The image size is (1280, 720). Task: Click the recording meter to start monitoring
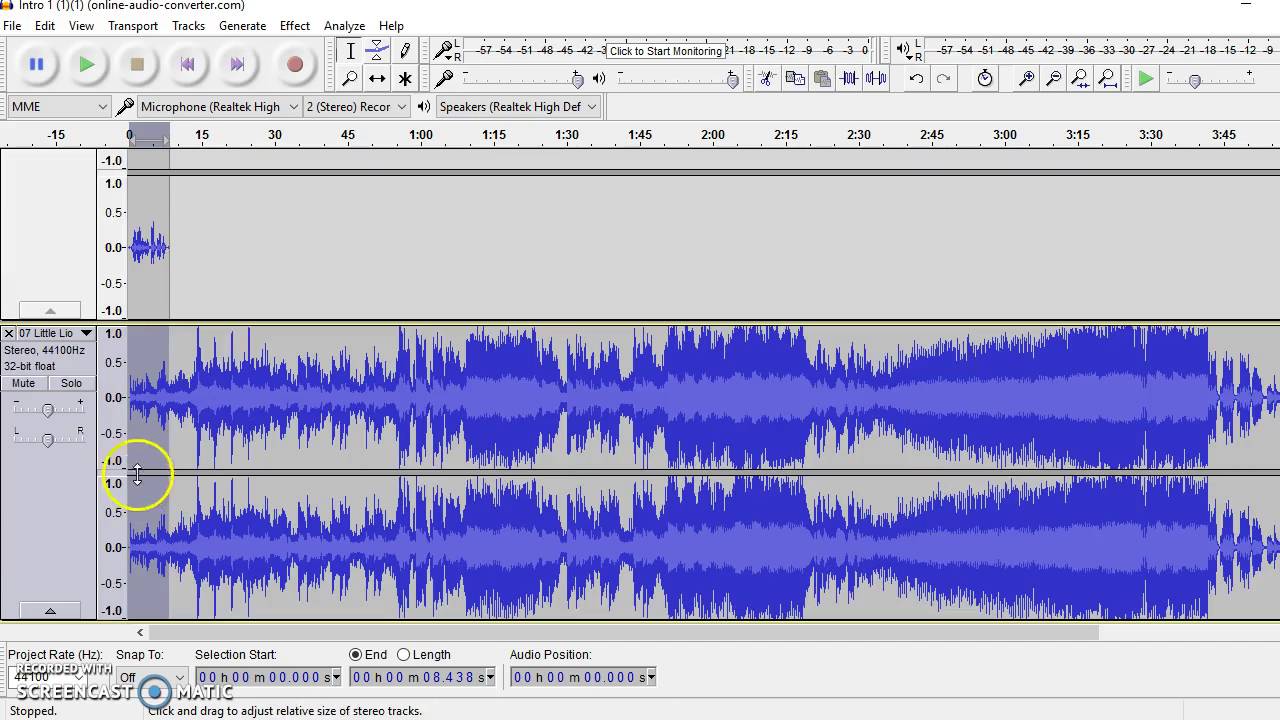666,51
